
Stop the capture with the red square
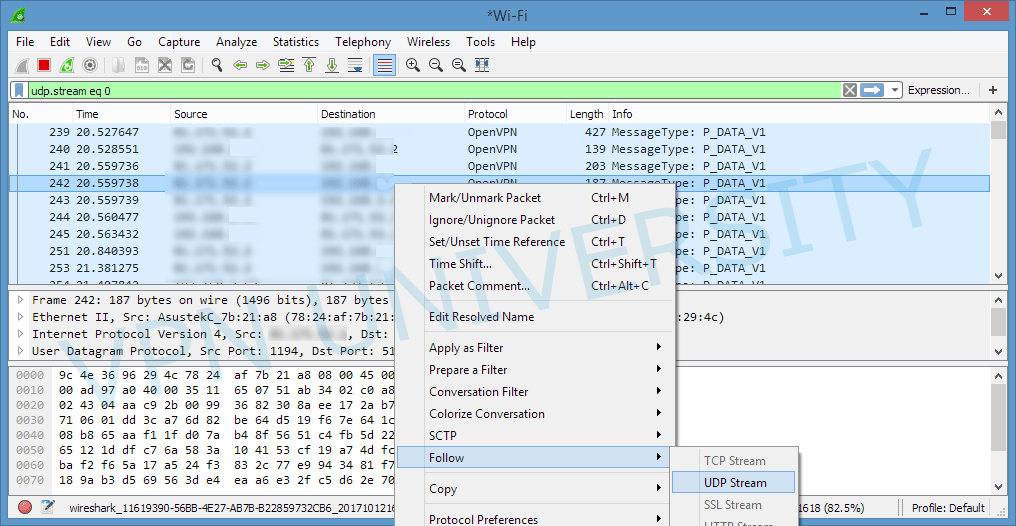click(43, 65)
